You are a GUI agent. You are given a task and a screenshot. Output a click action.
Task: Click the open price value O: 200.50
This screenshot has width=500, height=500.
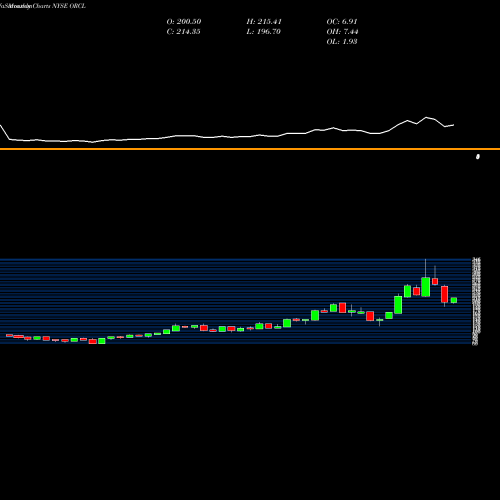tap(184, 22)
